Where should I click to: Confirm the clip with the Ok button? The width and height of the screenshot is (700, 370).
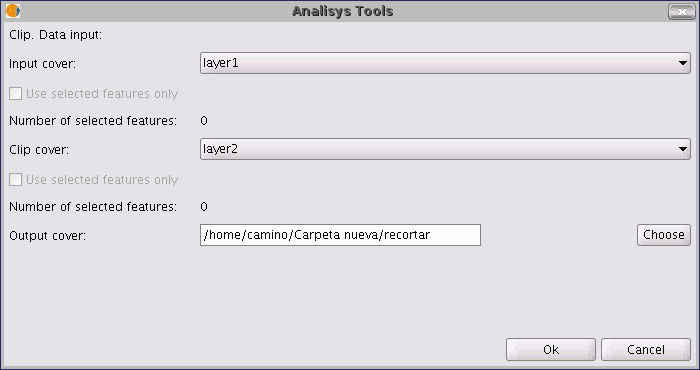point(551,349)
